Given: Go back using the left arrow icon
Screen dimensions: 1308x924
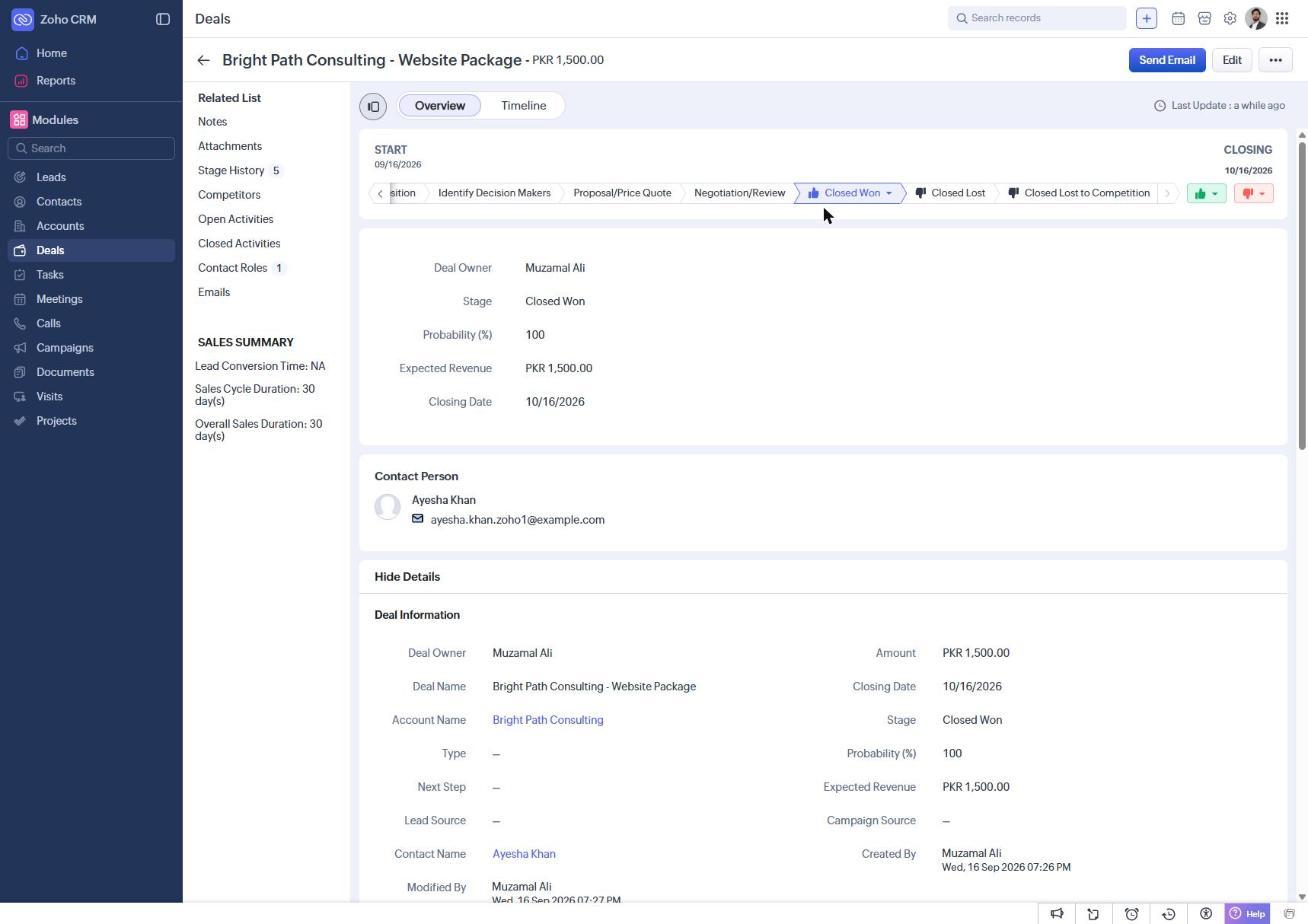Looking at the screenshot, I should point(203,60).
